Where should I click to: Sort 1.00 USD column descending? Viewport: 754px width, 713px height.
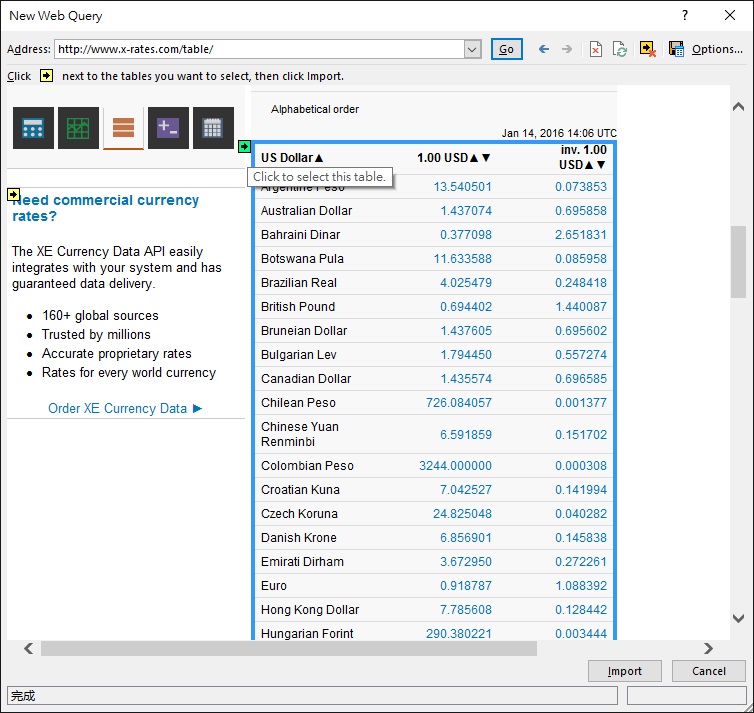(x=486, y=158)
